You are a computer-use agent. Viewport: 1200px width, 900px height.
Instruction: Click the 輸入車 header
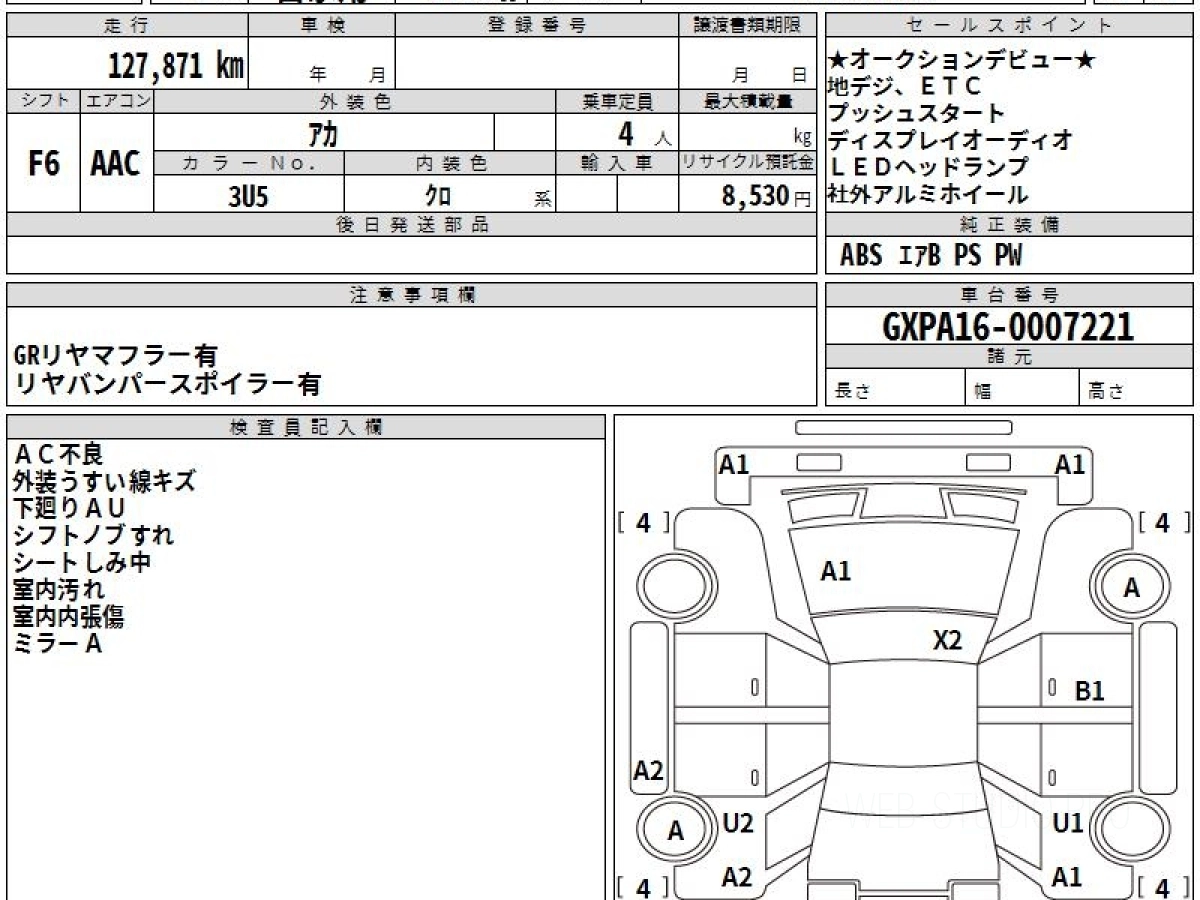tap(617, 163)
